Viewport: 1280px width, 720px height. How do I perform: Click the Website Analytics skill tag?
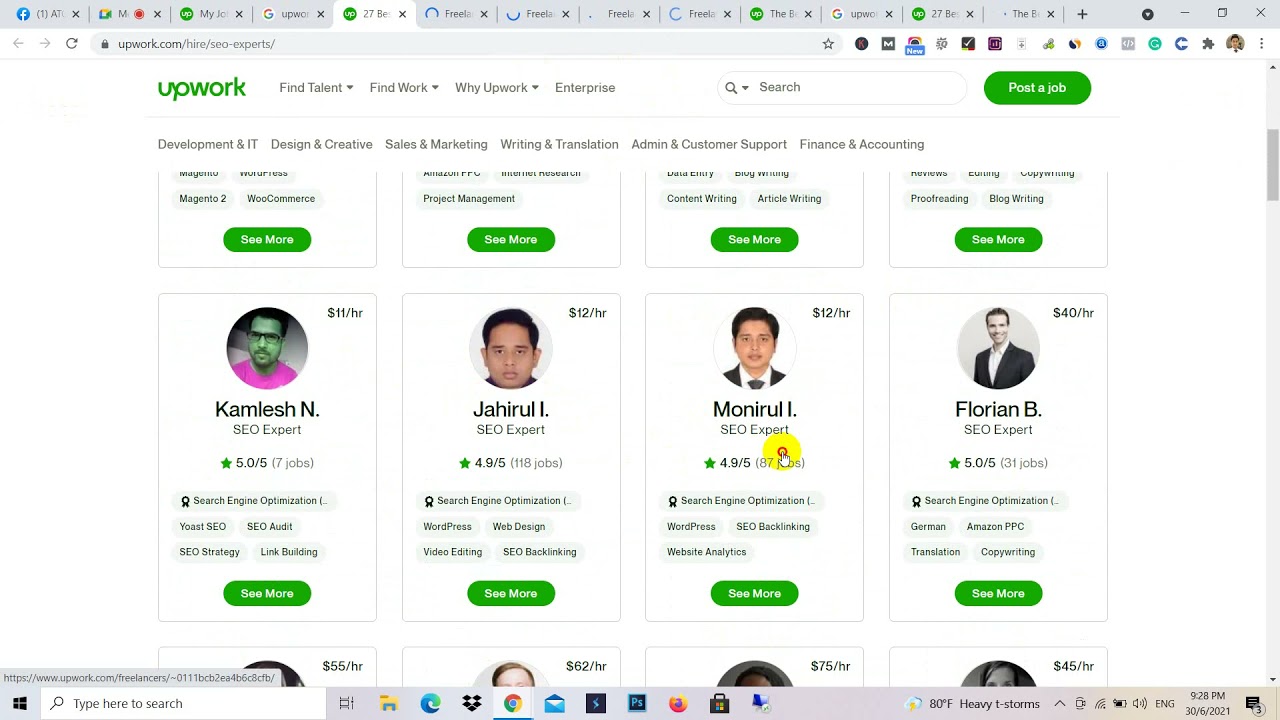coord(707,552)
